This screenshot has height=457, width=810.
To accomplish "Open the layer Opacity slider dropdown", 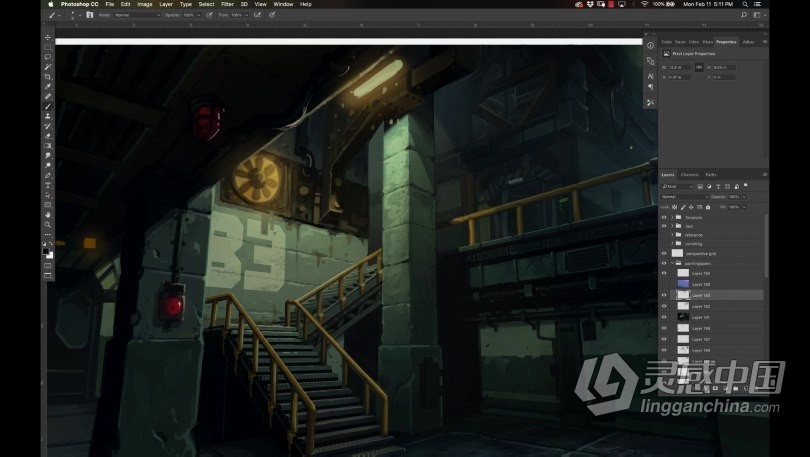I will point(744,197).
